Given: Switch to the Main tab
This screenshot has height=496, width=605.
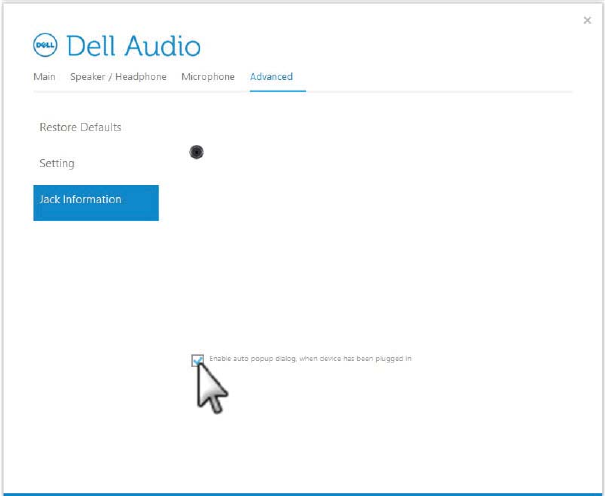Looking at the screenshot, I should [44, 76].
